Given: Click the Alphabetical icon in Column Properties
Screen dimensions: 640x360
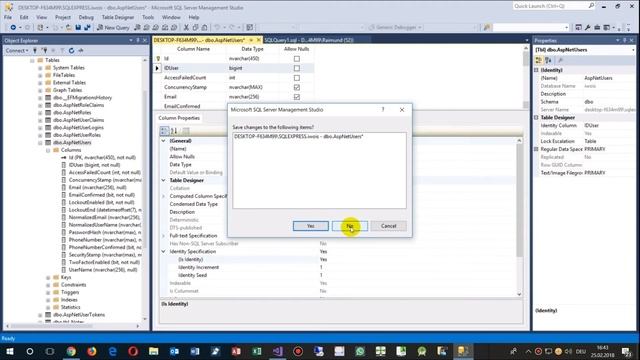Looking at the screenshot, I should [x=174, y=131].
